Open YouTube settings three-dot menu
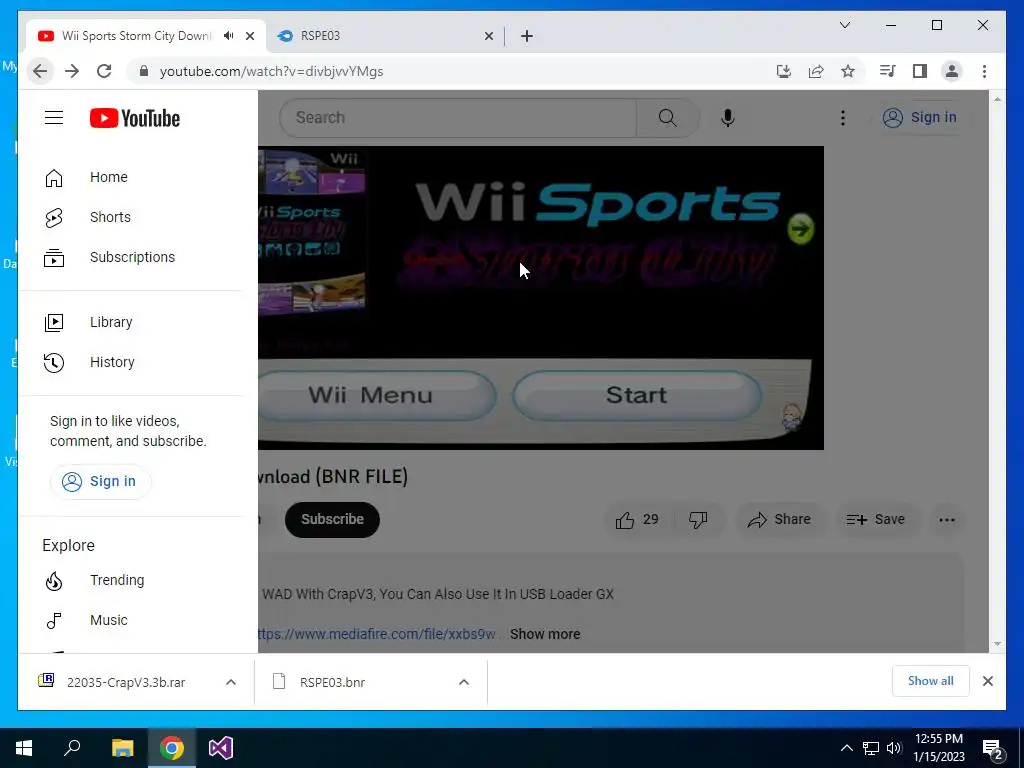The width and height of the screenshot is (1024, 768). [842, 118]
